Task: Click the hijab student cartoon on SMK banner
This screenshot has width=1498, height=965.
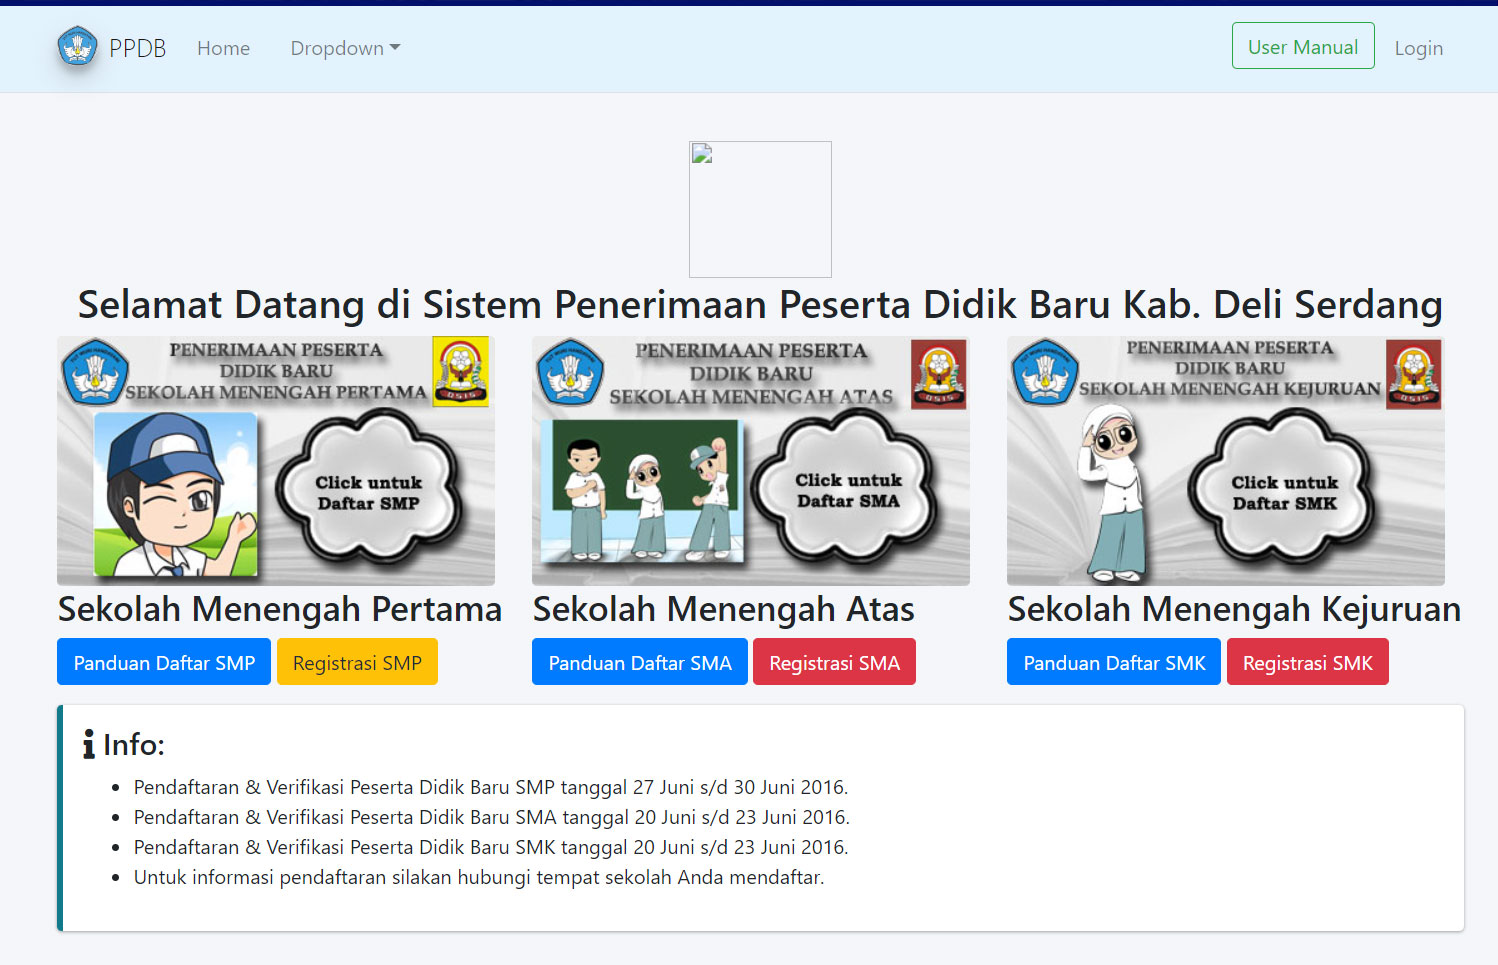Action: (1113, 490)
